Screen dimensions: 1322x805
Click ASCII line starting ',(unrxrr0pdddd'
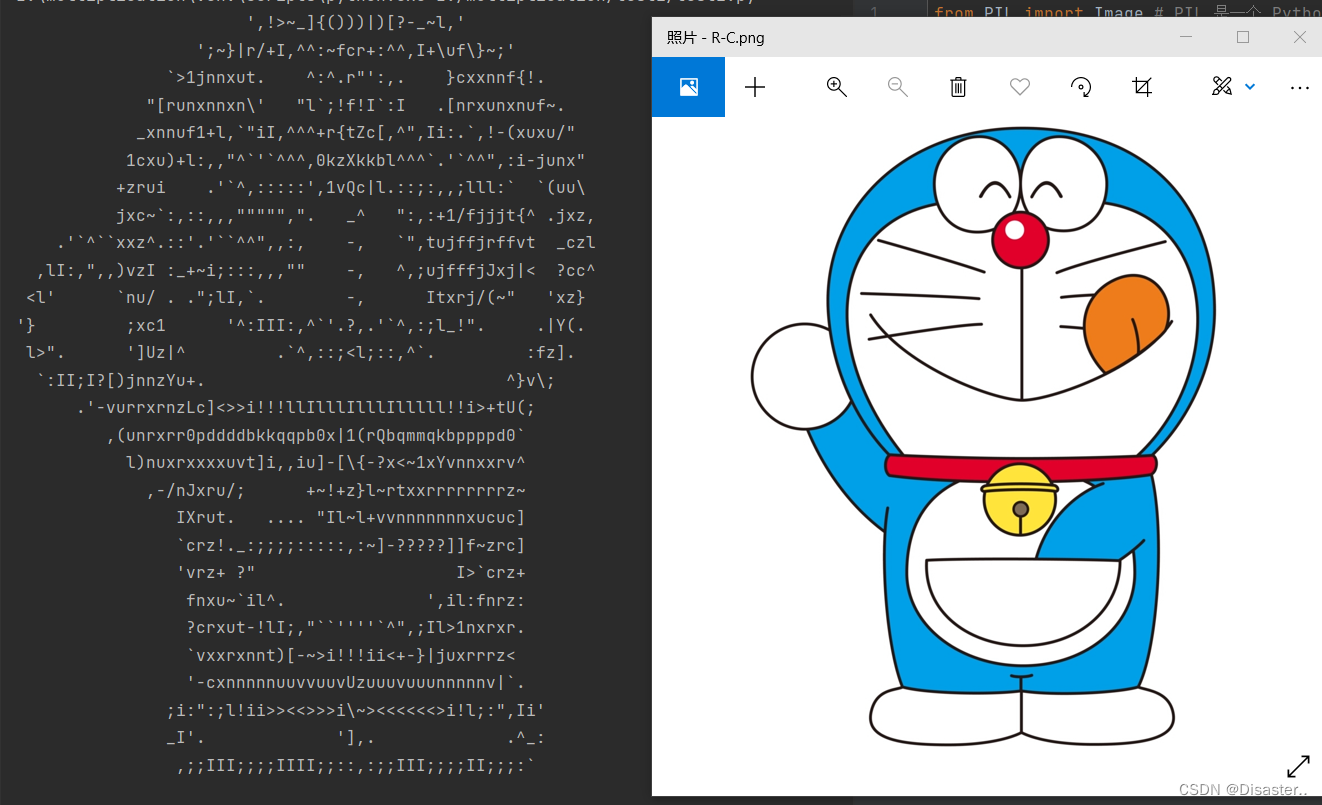pos(316,435)
